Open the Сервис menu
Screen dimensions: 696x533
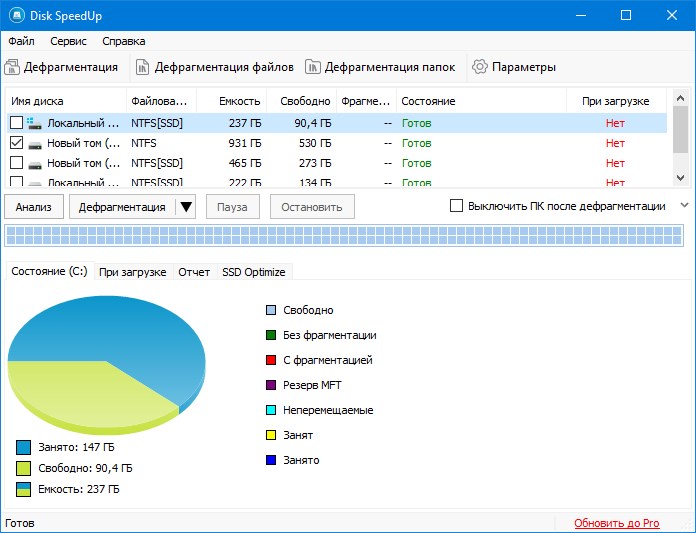pyautogui.click(x=68, y=41)
